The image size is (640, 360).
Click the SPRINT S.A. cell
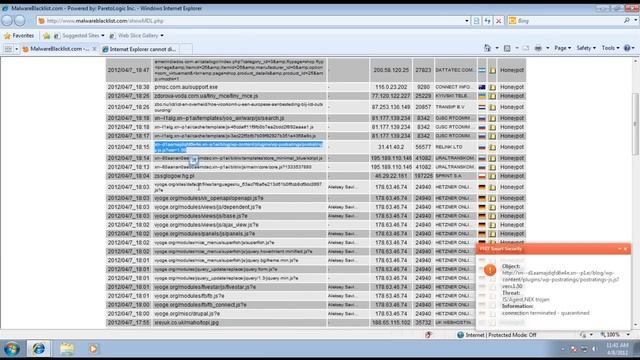(455, 176)
